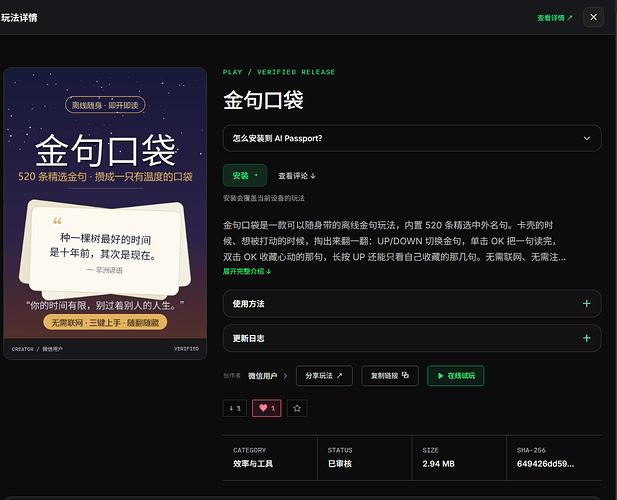Copy link with 复制链接 button

click(390, 376)
